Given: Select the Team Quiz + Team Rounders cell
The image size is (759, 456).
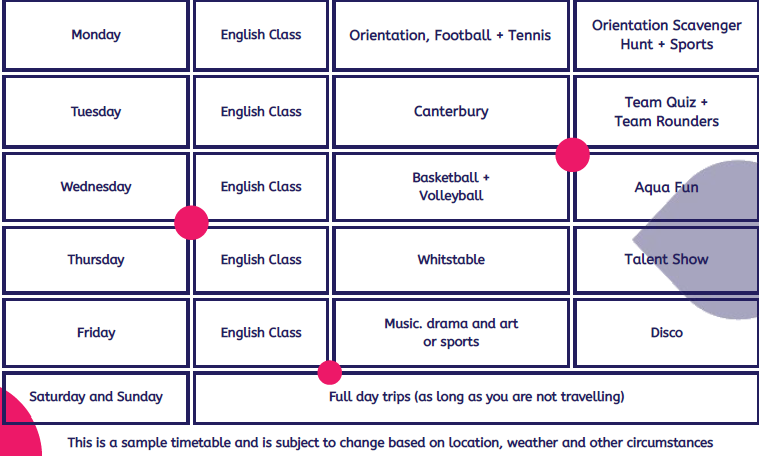Looking at the screenshot, I should tap(666, 111).
